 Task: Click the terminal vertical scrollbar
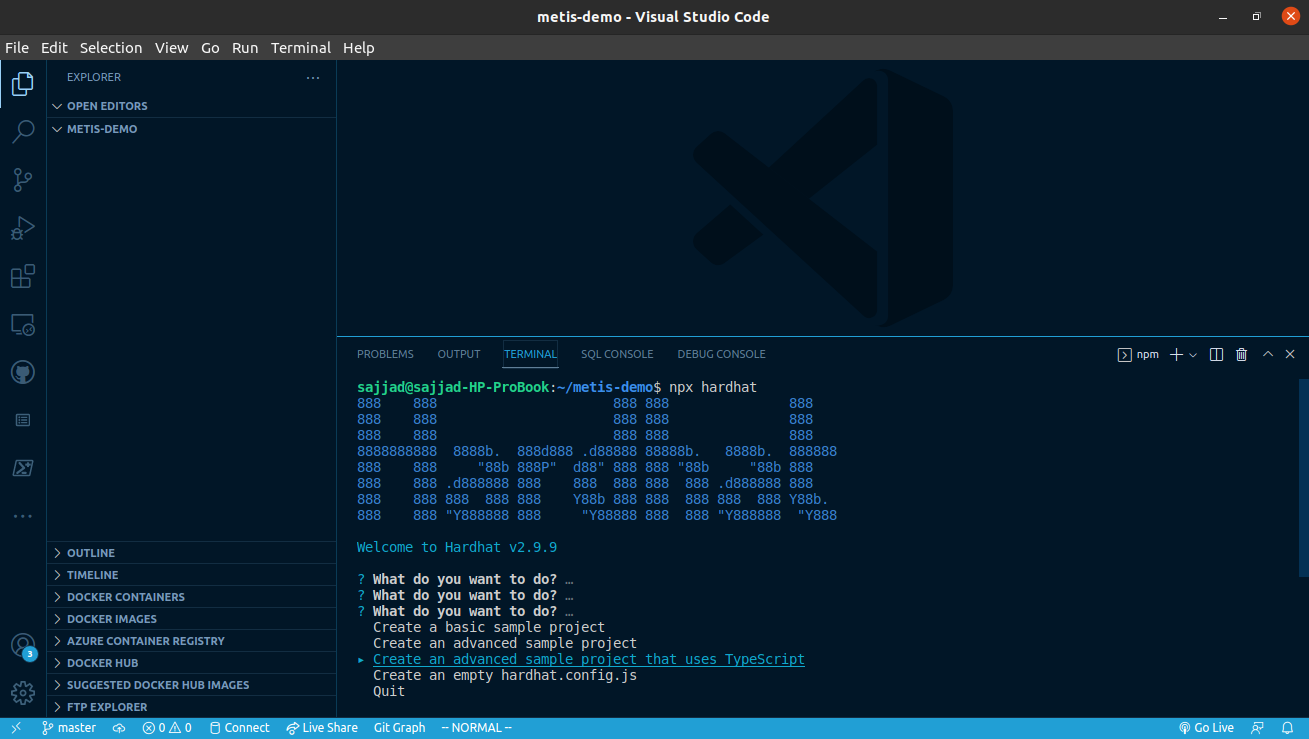point(1302,478)
